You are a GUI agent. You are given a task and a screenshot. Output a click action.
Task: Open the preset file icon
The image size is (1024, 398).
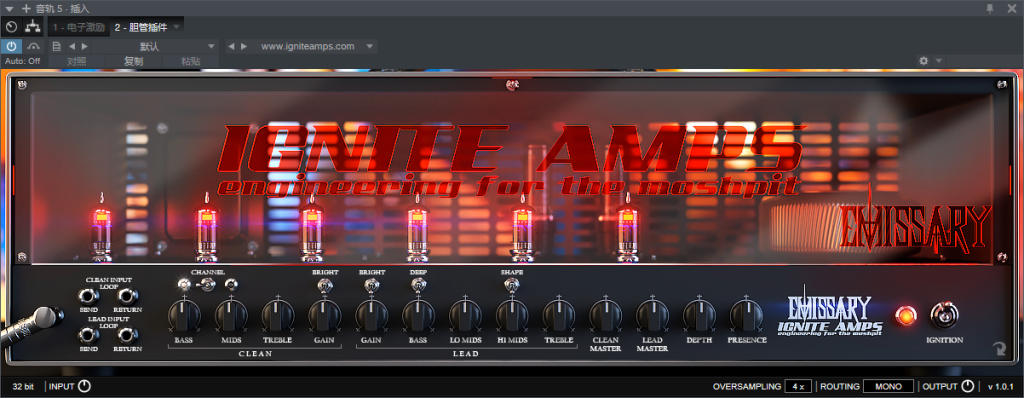pos(56,46)
